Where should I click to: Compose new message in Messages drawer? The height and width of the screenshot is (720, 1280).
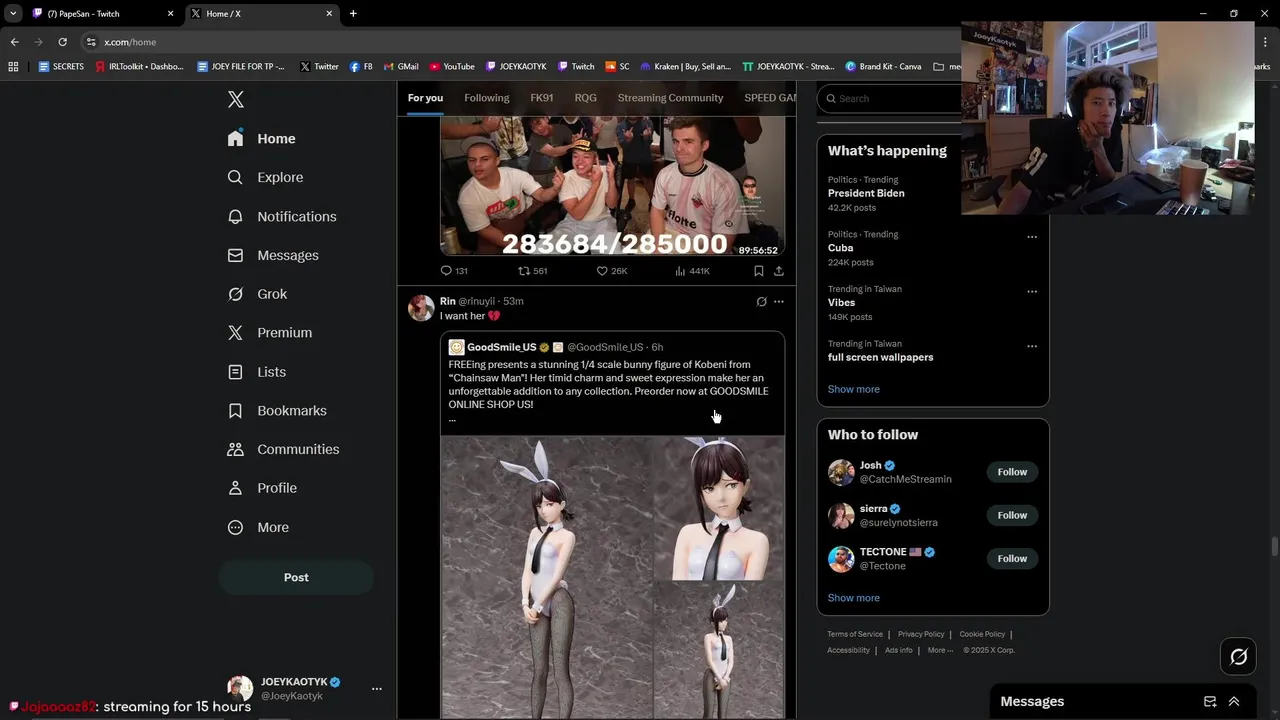(1210, 702)
